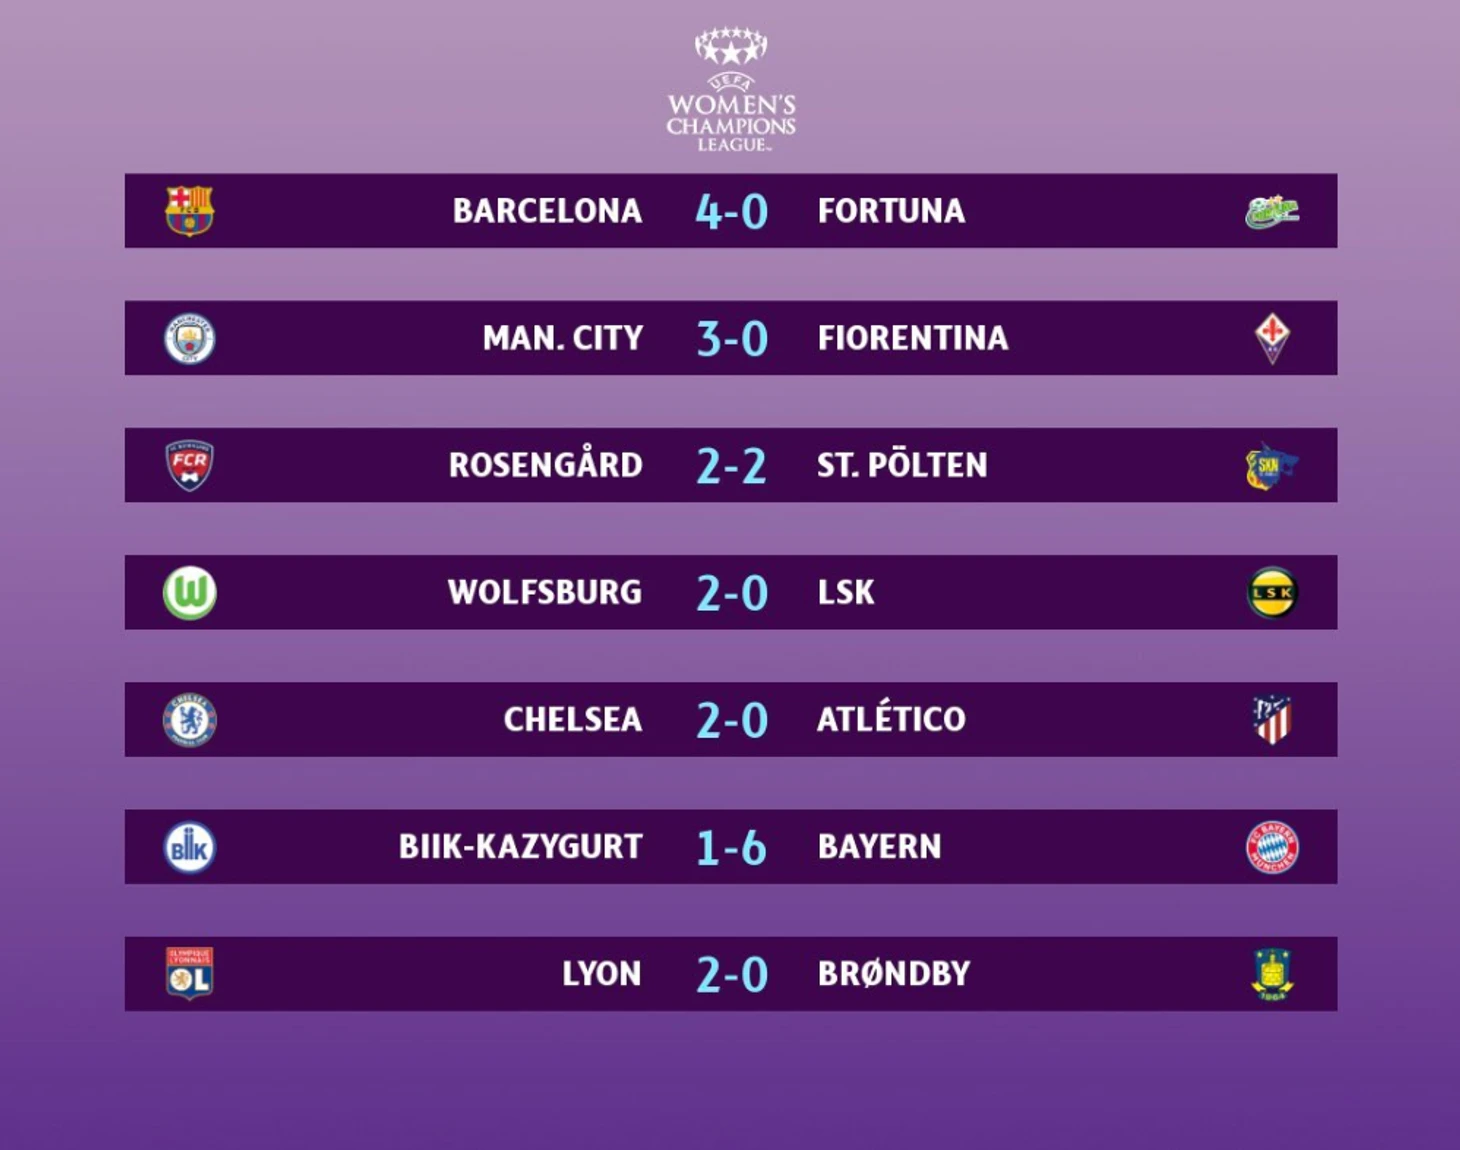Viewport: 1460px width, 1150px height.
Task: Open the Barcelona 4-0 score
Action: [x=732, y=212]
